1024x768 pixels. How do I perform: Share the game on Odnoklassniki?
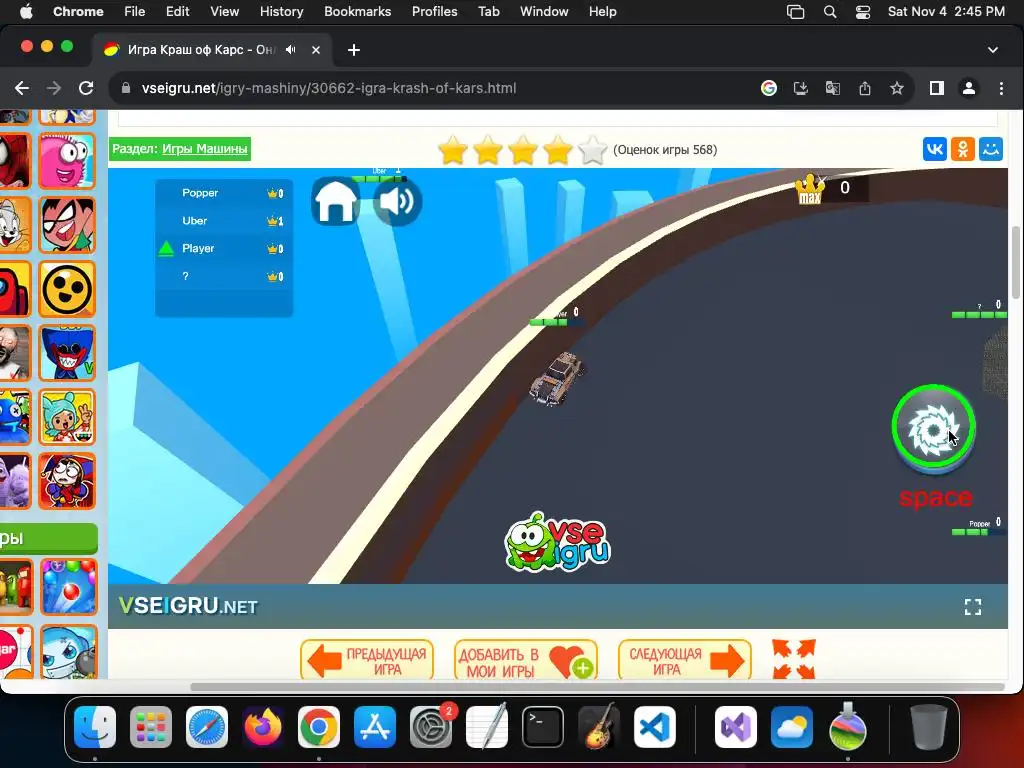(x=963, y=149)
